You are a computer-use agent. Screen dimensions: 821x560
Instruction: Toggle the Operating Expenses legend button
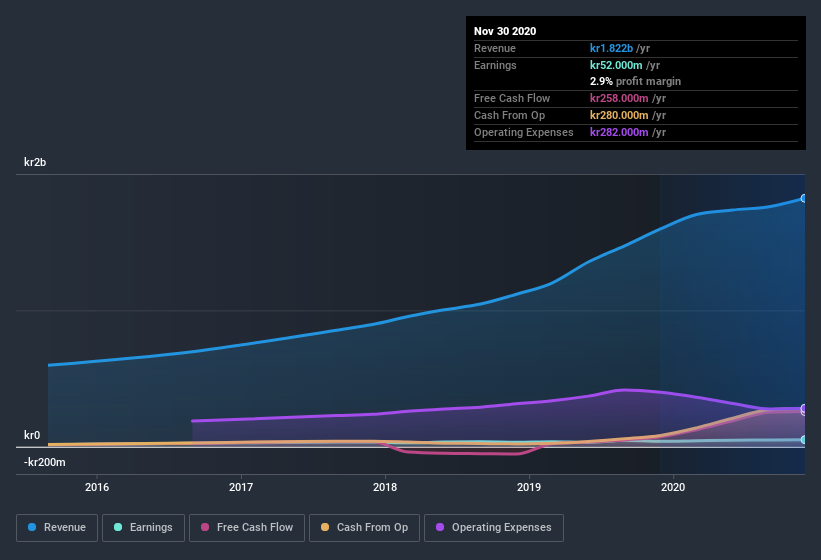pos(494,528)
